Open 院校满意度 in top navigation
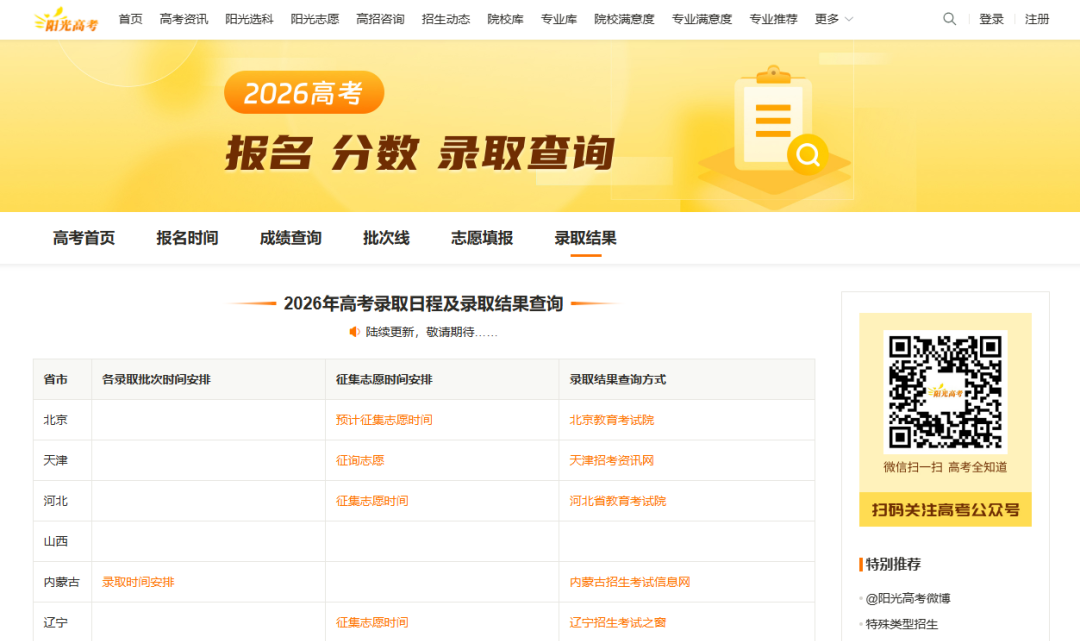Image resolution: width=1080 pixels, height=641 pixels. click(x=624, y=19)
